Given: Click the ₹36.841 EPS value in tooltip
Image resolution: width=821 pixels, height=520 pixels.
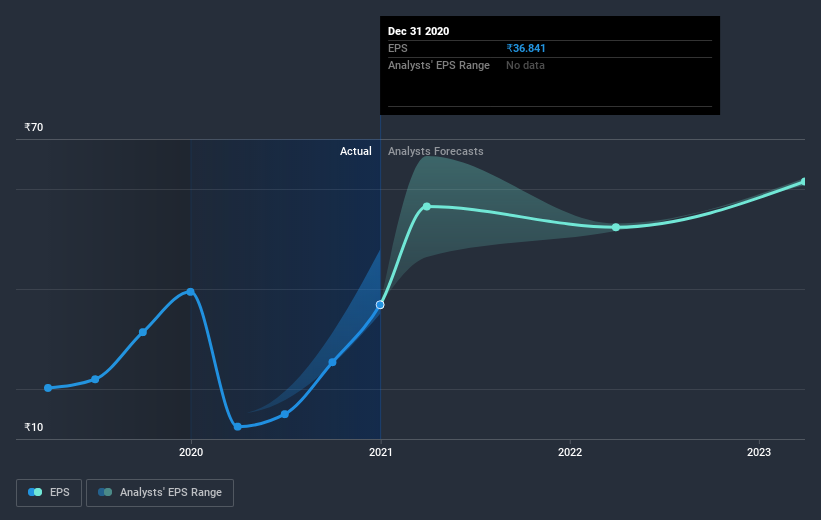Looking at the screenshot, I should coord(526,48).
